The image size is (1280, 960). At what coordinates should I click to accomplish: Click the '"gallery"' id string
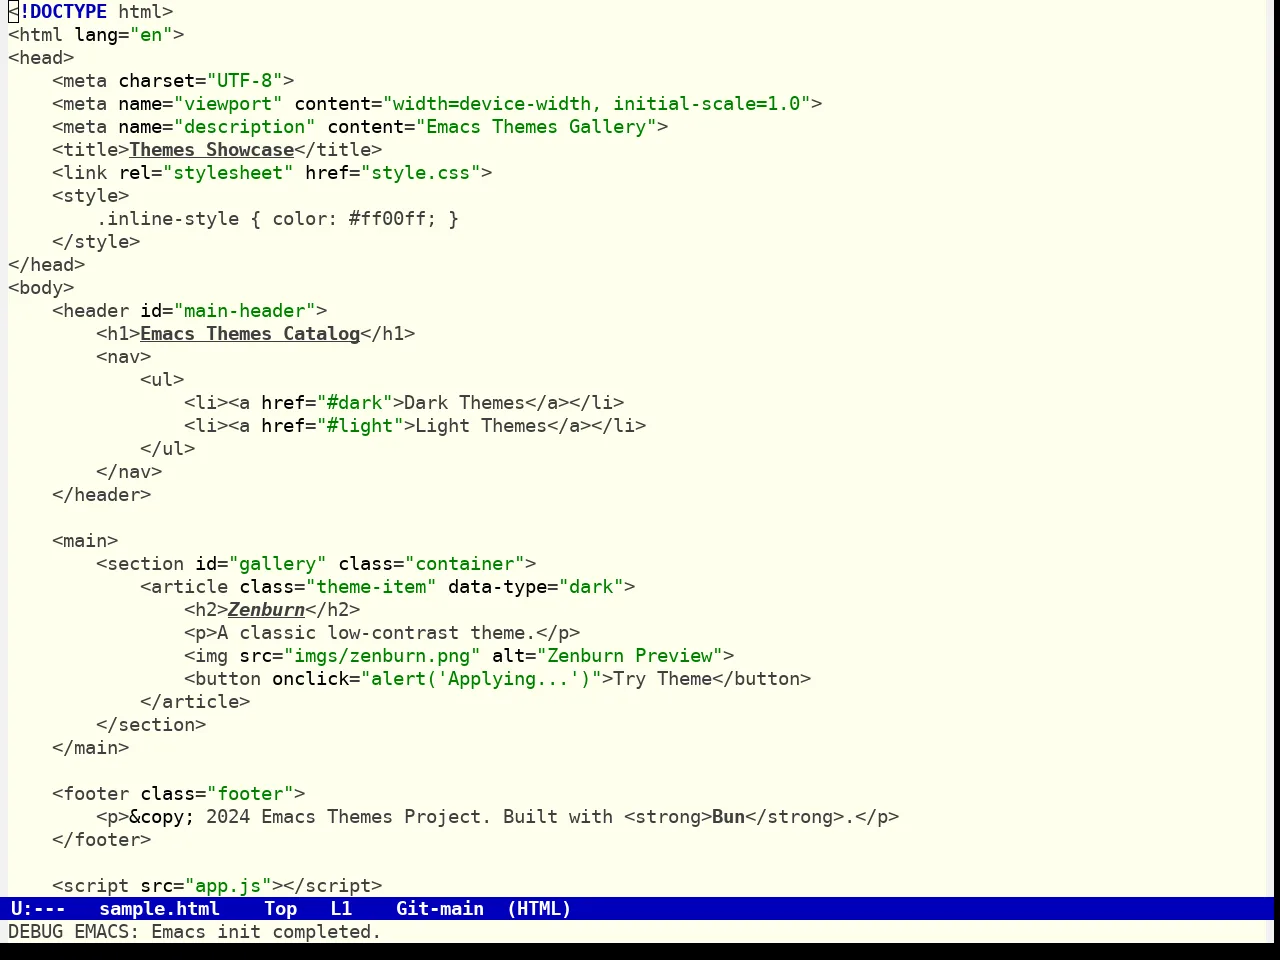pos(278,564)
